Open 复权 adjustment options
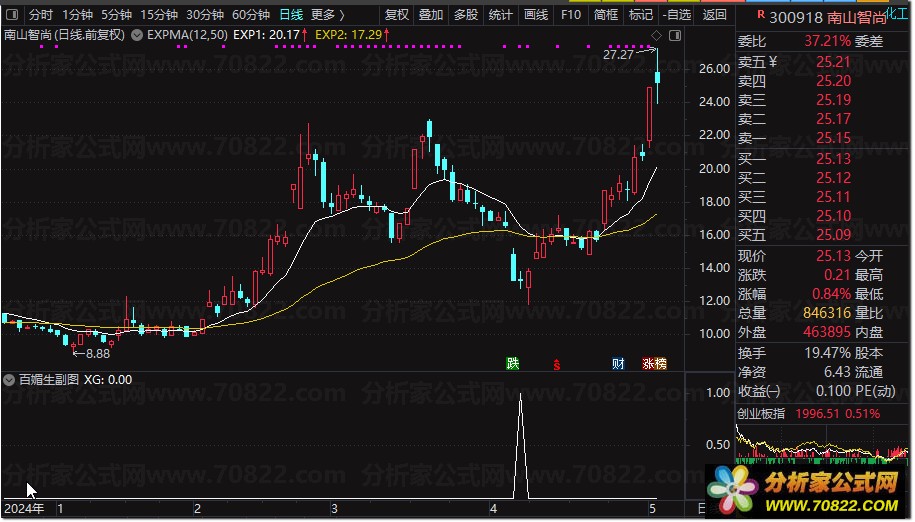The image size is (915, 522). coord(396,15)
